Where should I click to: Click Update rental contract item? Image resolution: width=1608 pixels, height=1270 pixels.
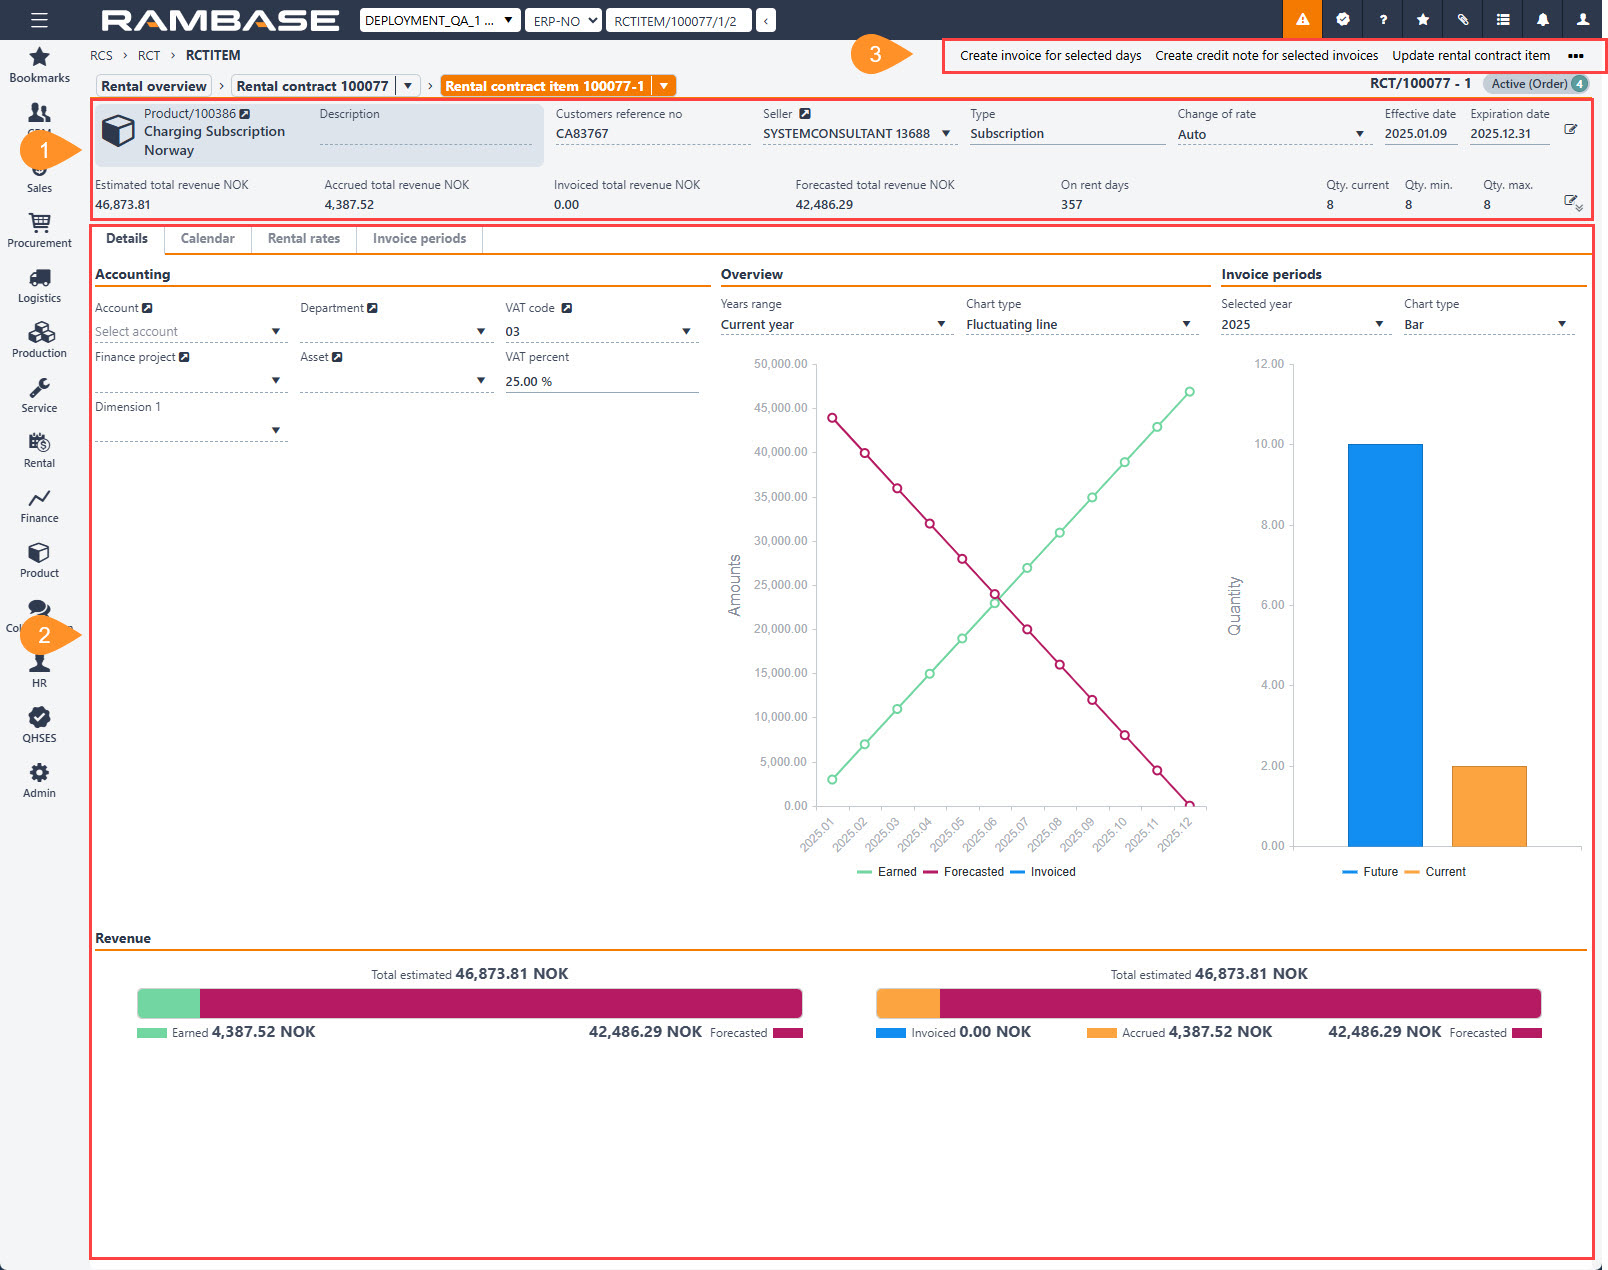1470,56
